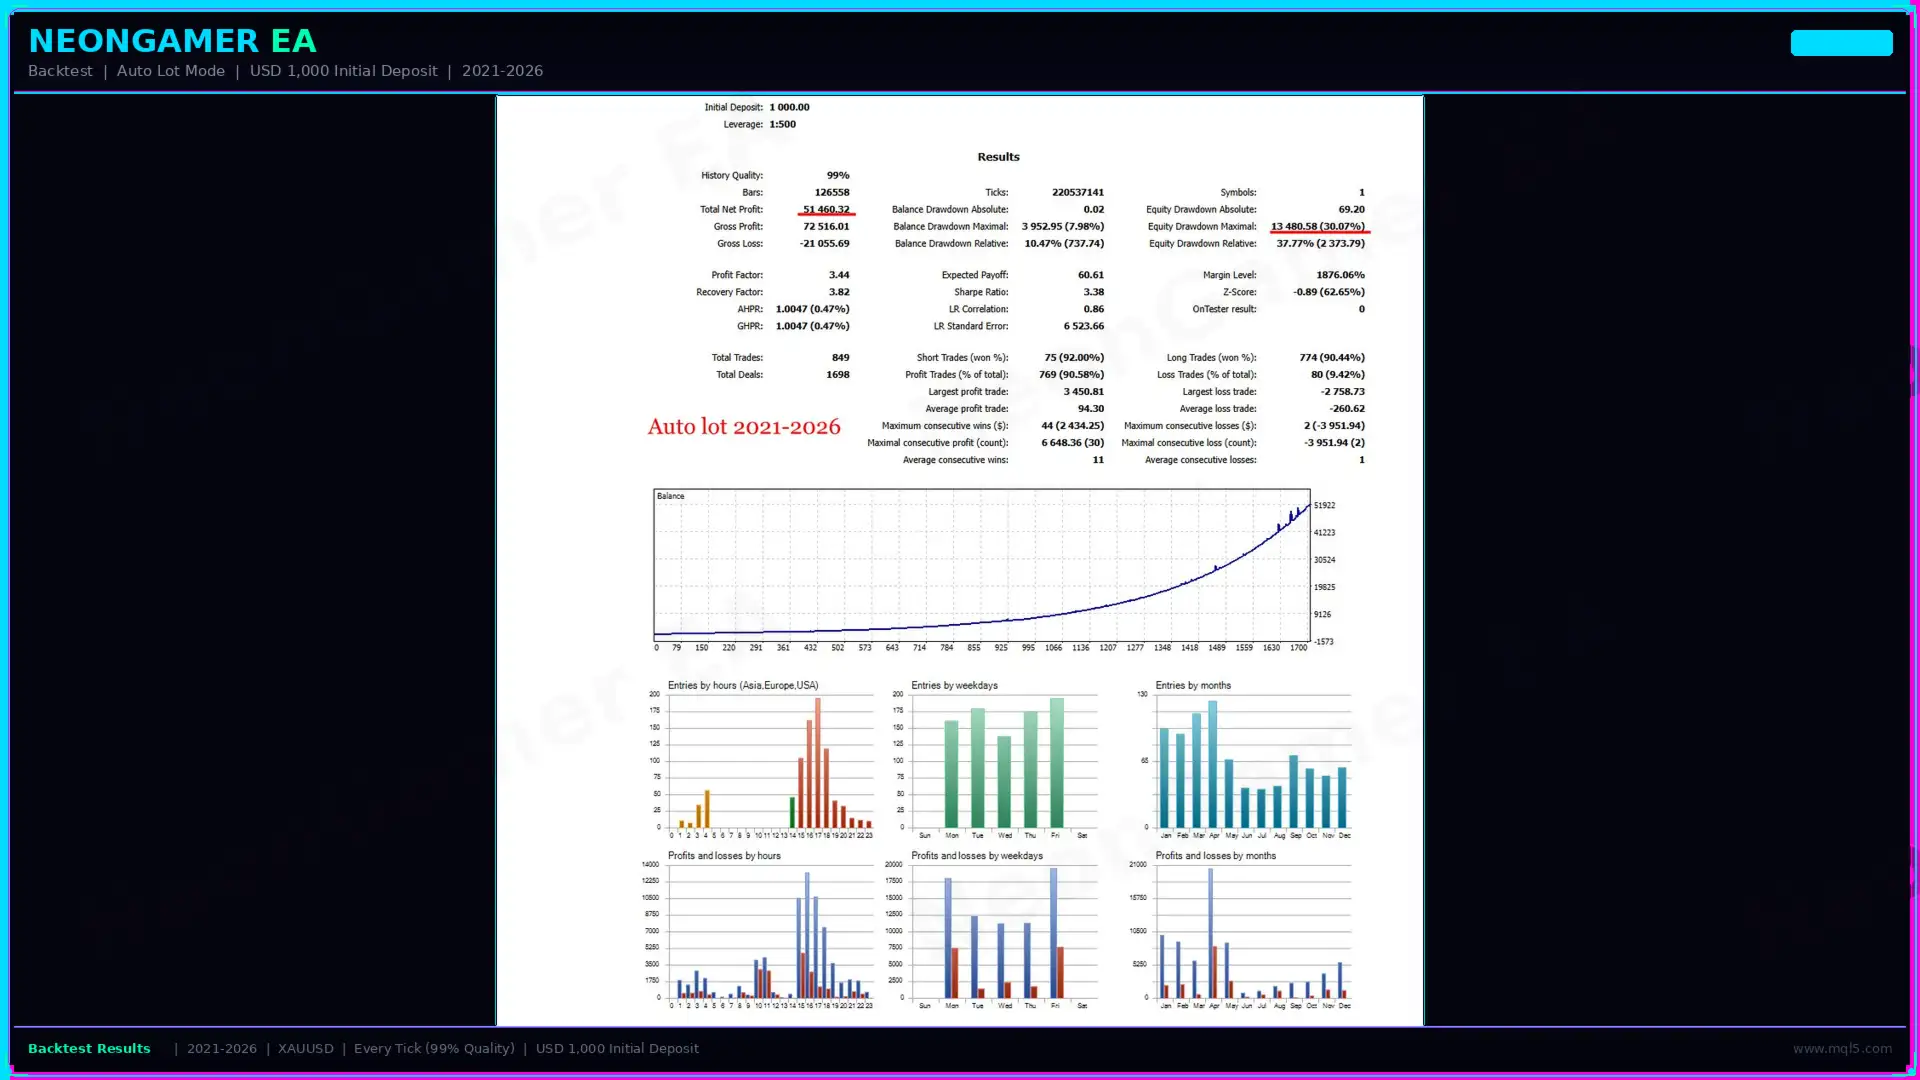Click the Loss Trades value 80 (9.42%)

click(1338, 374)
